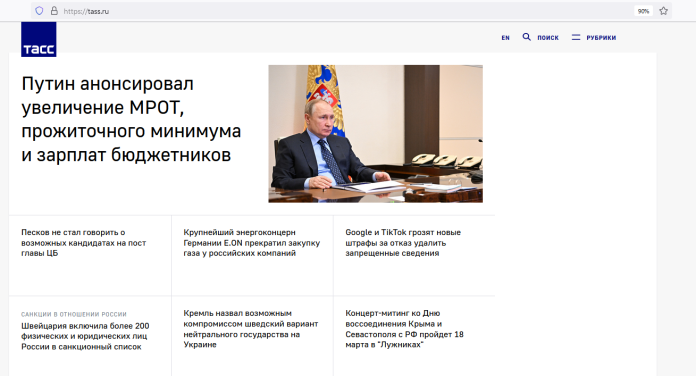Click the 90% zoom level indicator
Screen dimensions: 696x376
pyautogui.click(x=643, y=11)
